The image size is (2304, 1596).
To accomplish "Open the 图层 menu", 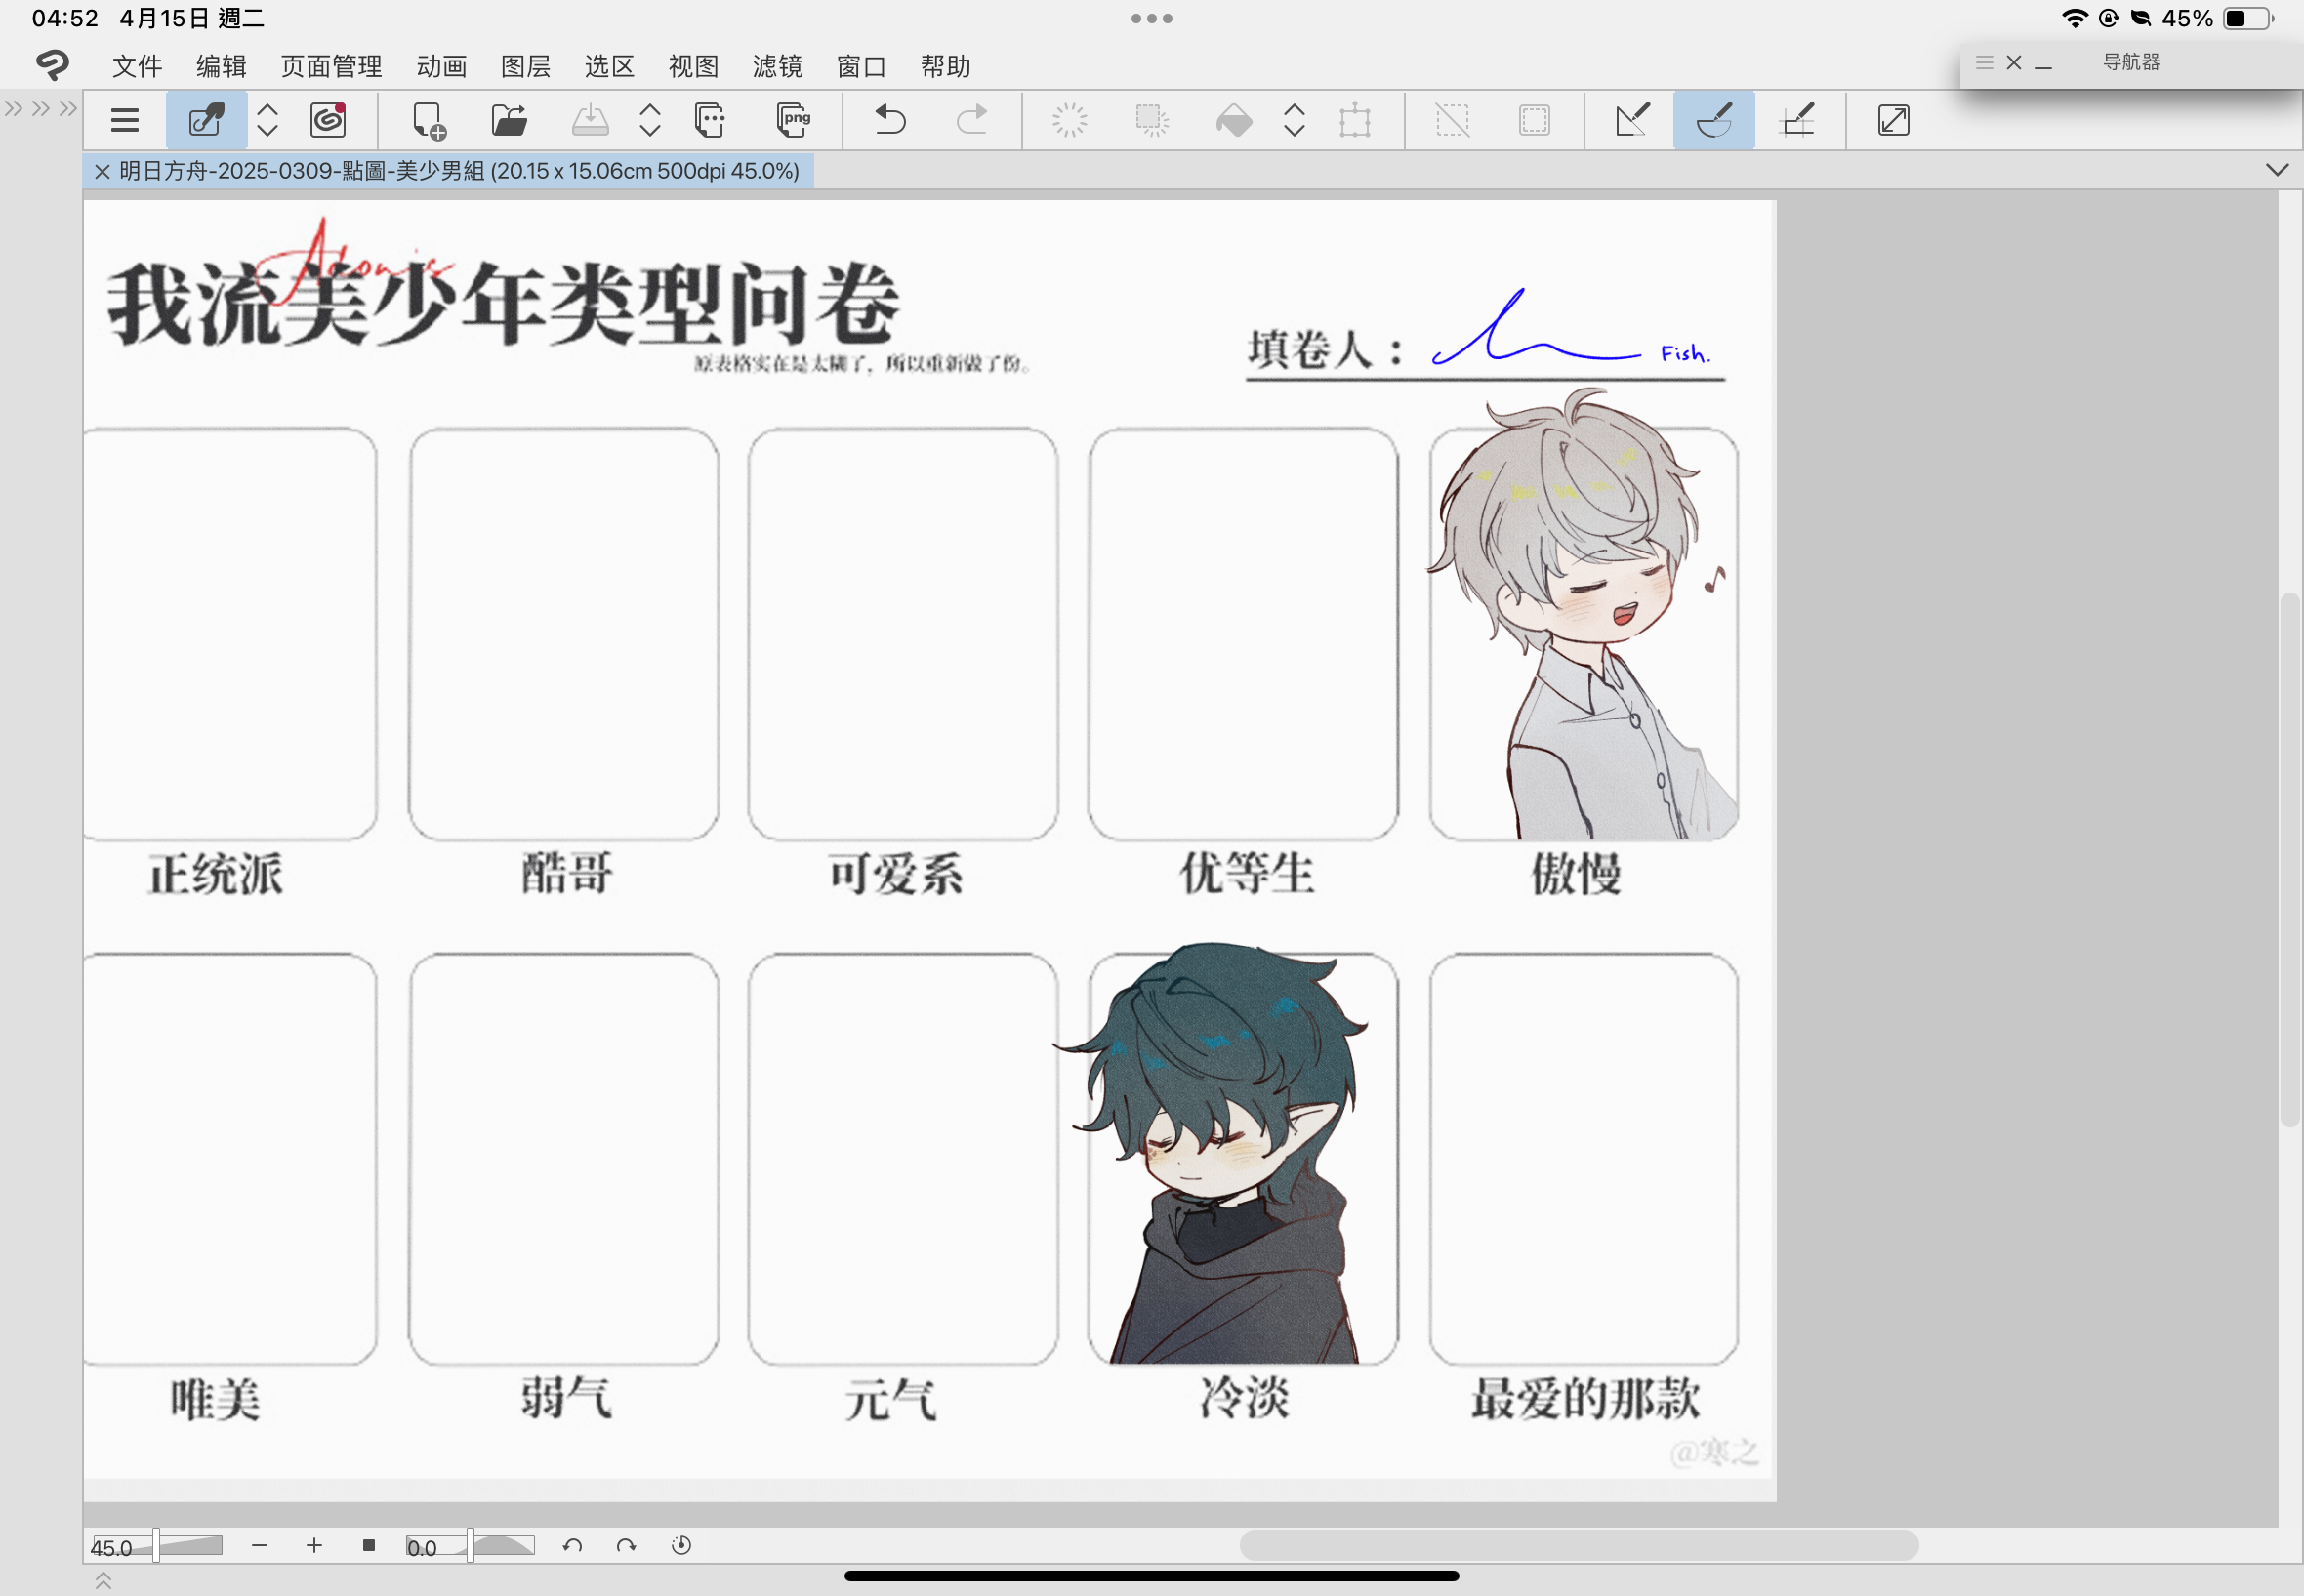I will pyautogui.click(x=526, y=66).
